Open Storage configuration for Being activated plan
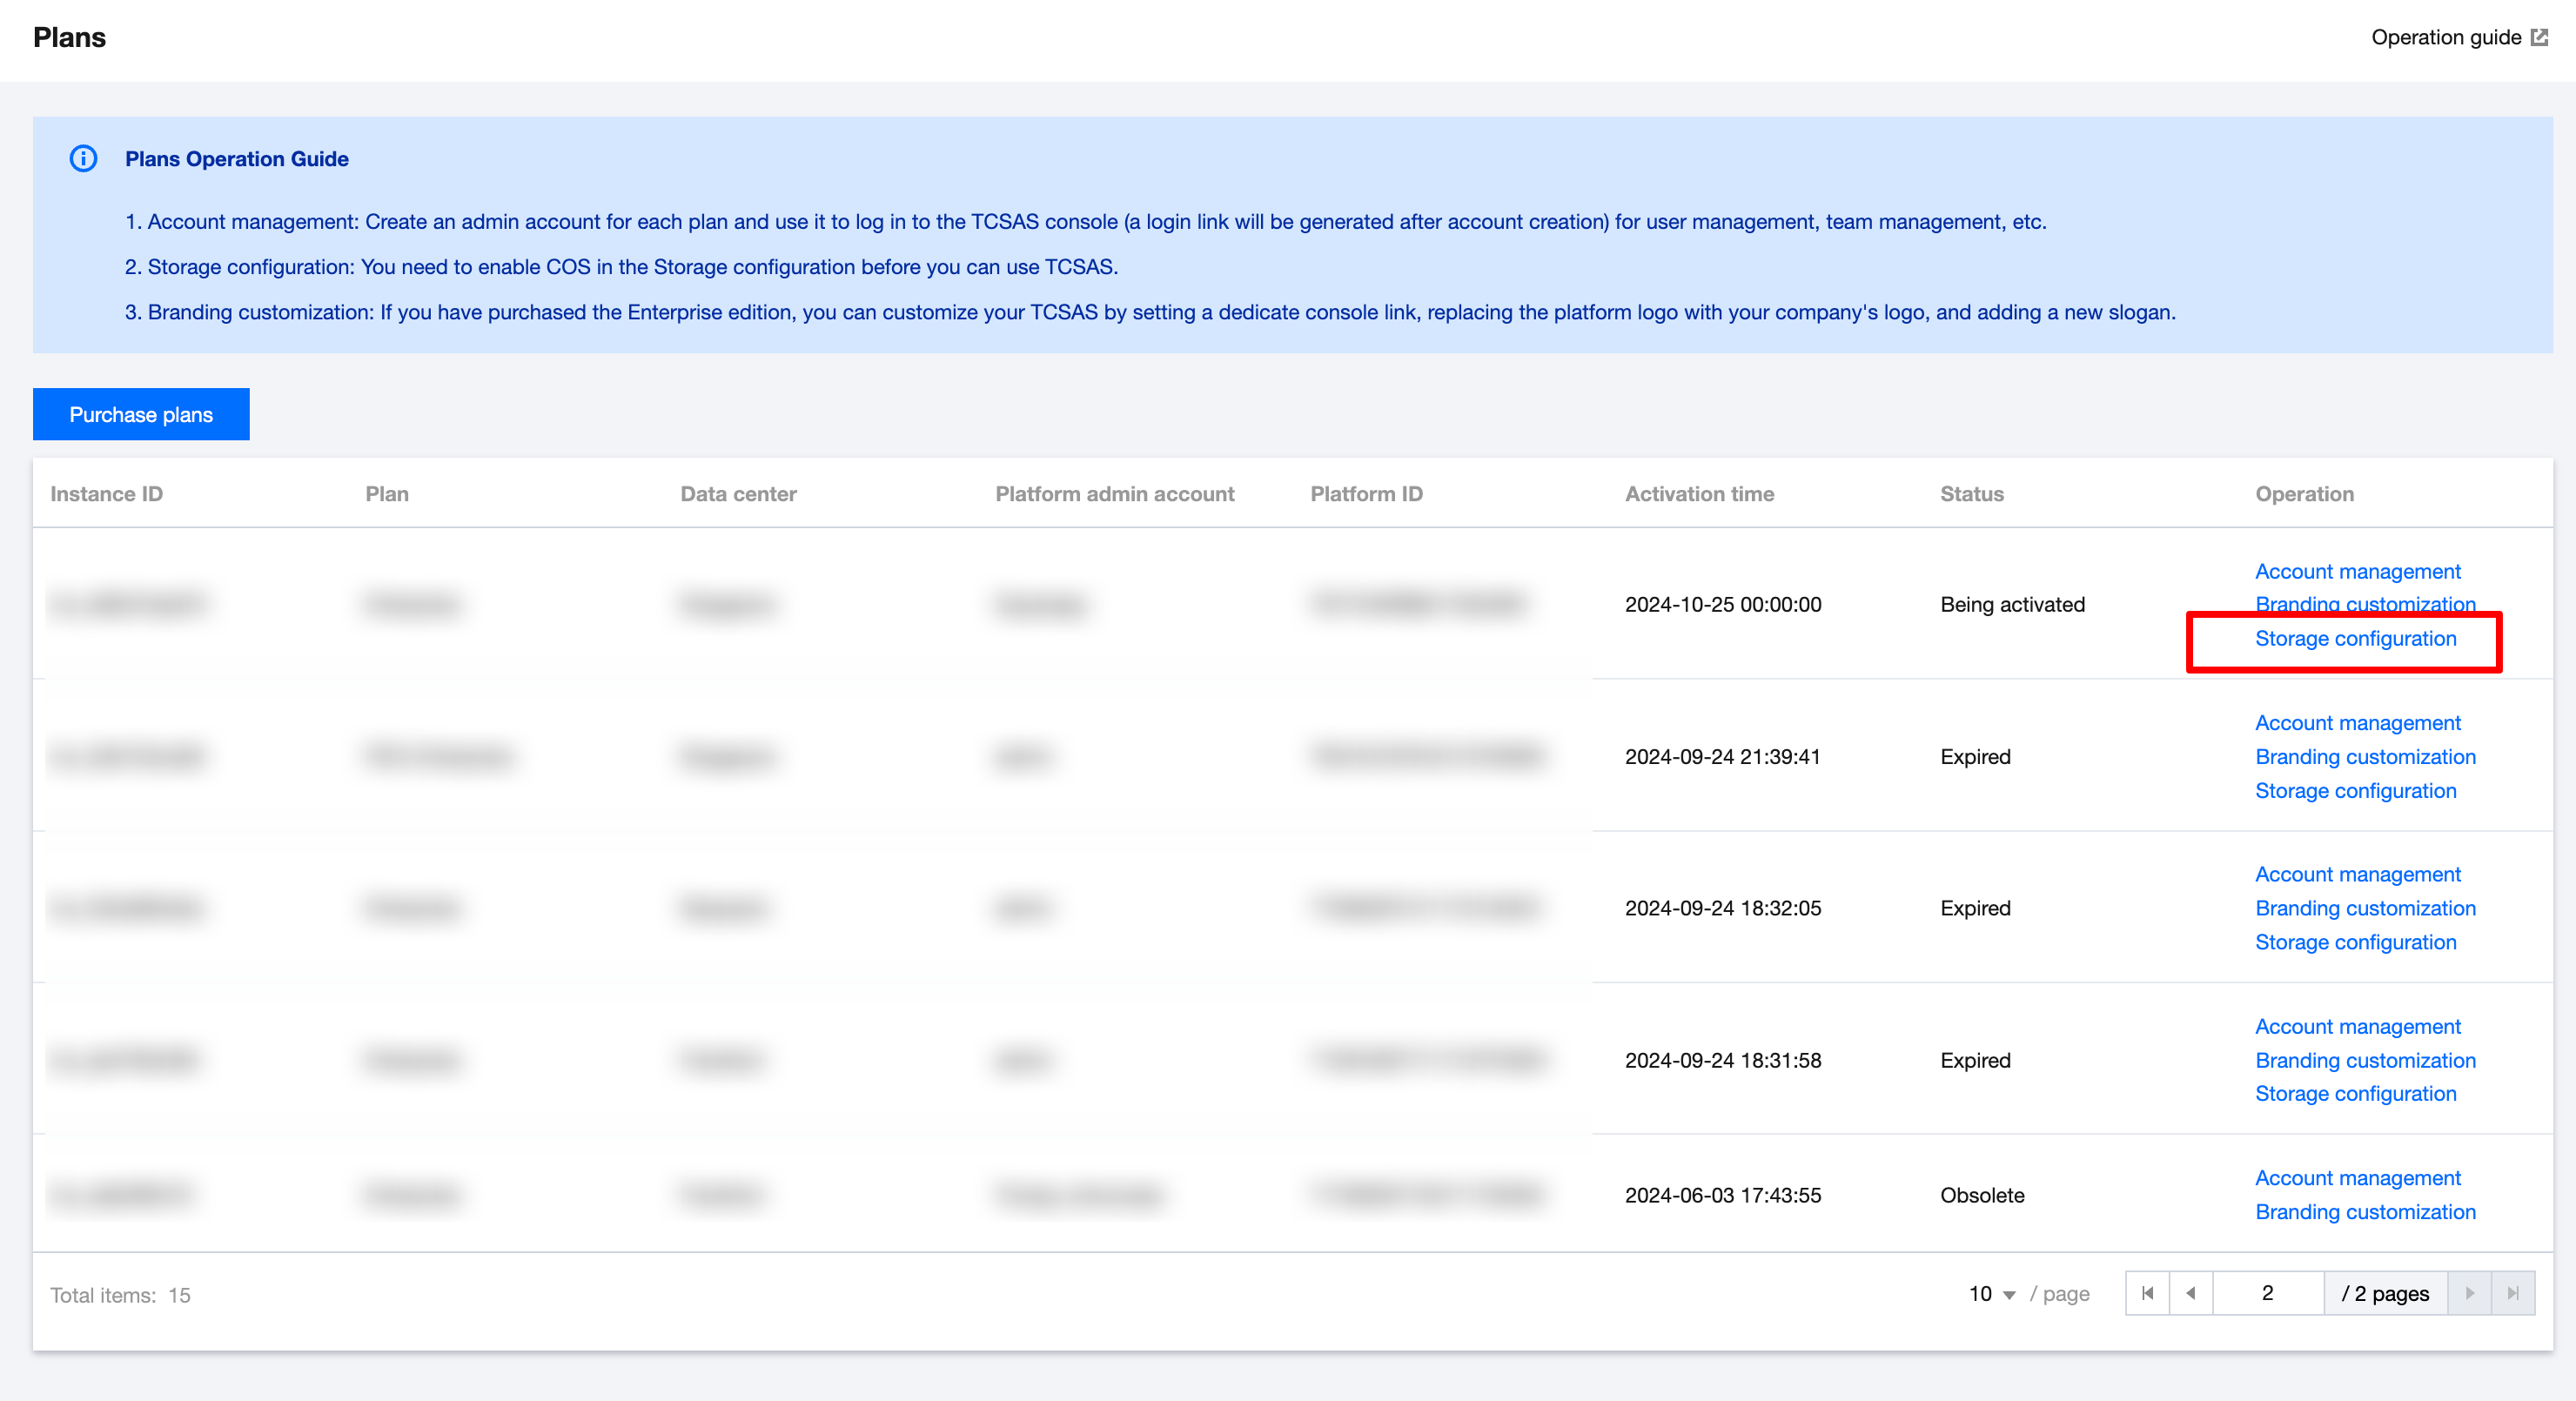 [x=2355, y=638]
